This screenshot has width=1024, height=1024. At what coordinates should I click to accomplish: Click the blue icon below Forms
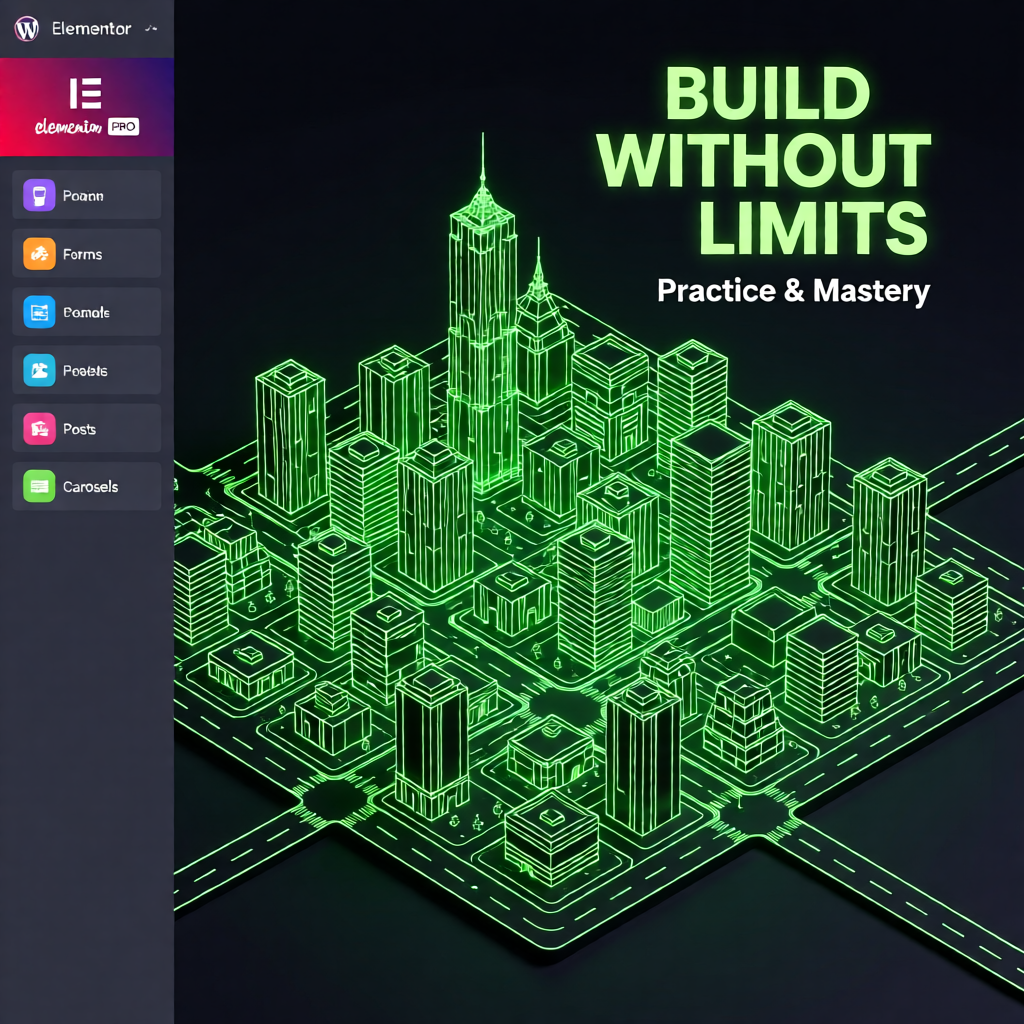39,312
